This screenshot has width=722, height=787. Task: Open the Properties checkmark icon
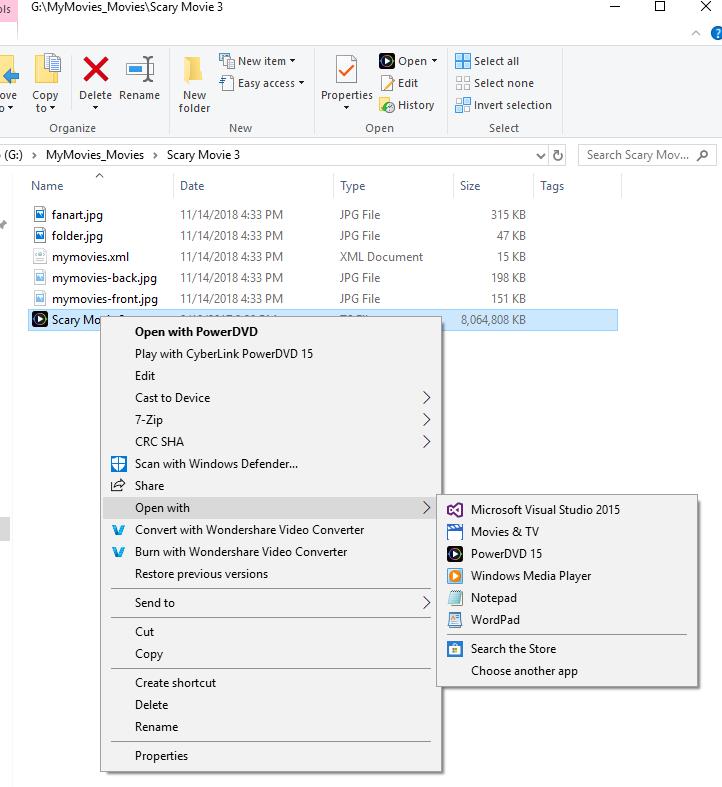click(346, 69)
